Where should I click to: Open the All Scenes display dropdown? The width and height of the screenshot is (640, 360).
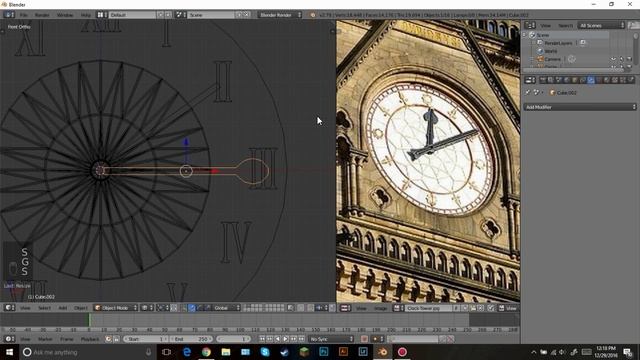[601, 25]
